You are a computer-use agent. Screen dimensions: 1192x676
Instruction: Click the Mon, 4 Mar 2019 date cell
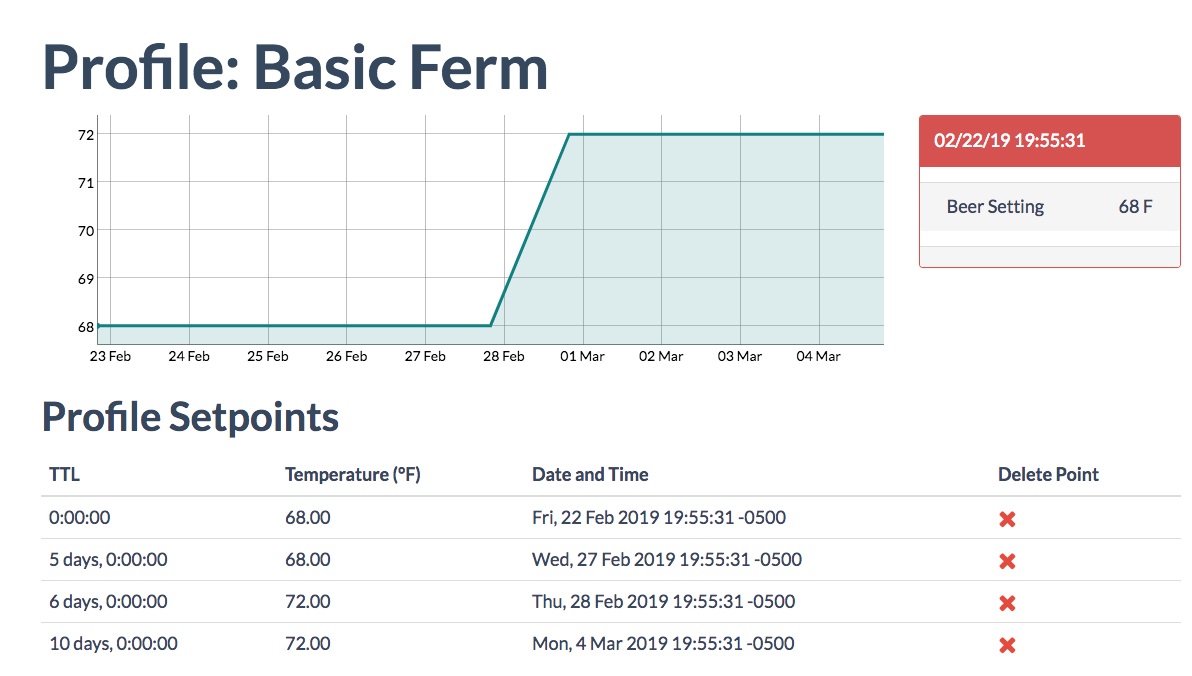[x=664, y=643]
